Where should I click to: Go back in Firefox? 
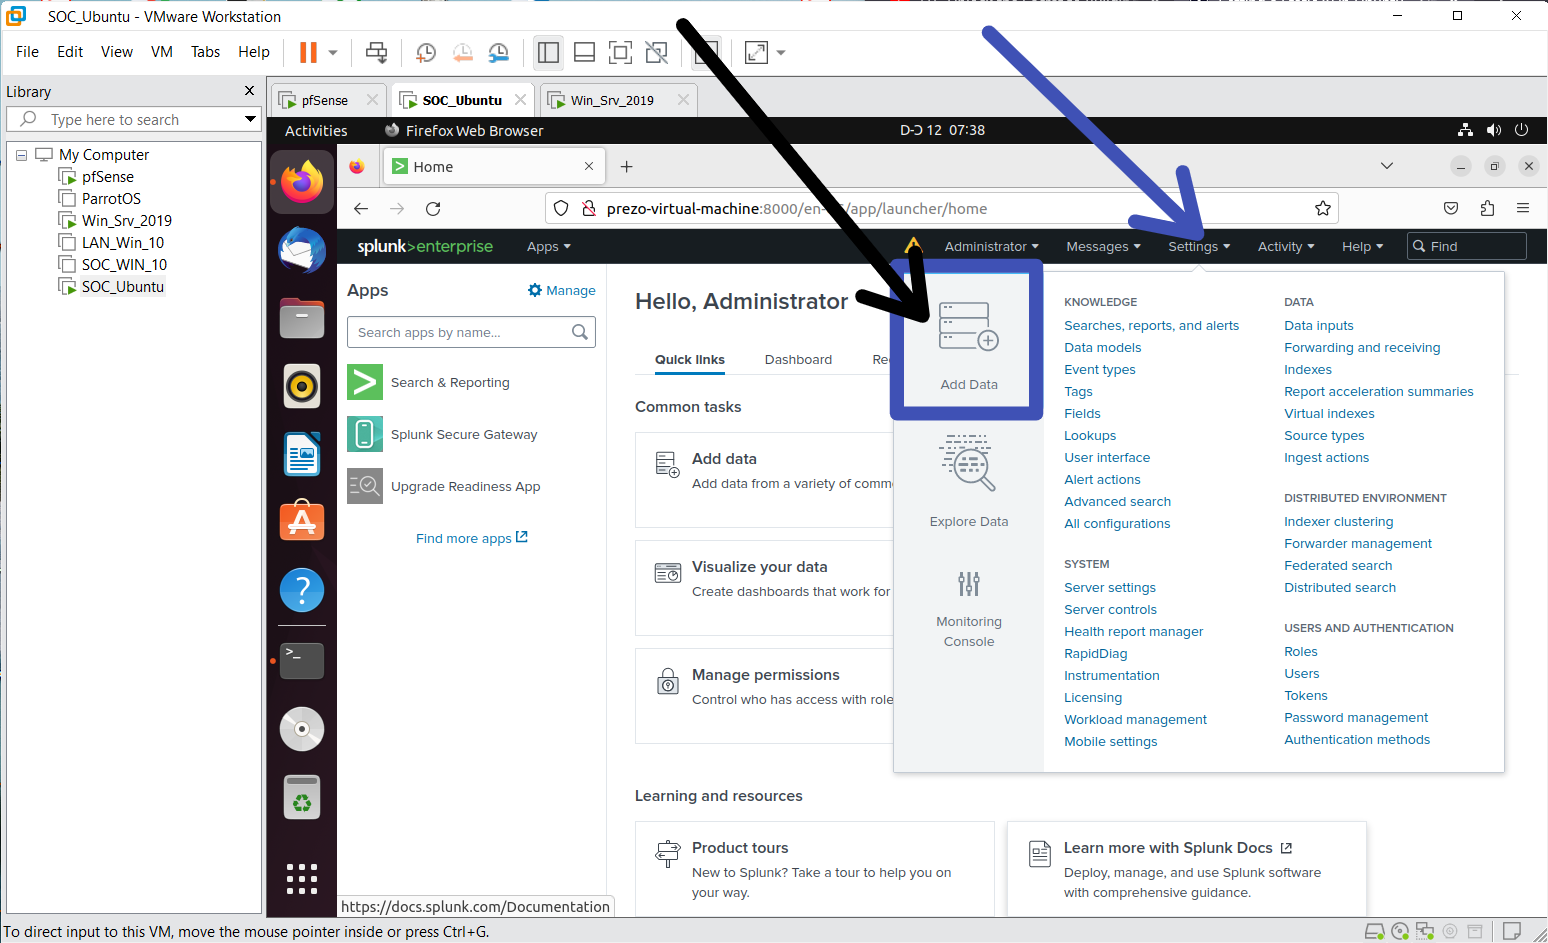pos(361,208)
